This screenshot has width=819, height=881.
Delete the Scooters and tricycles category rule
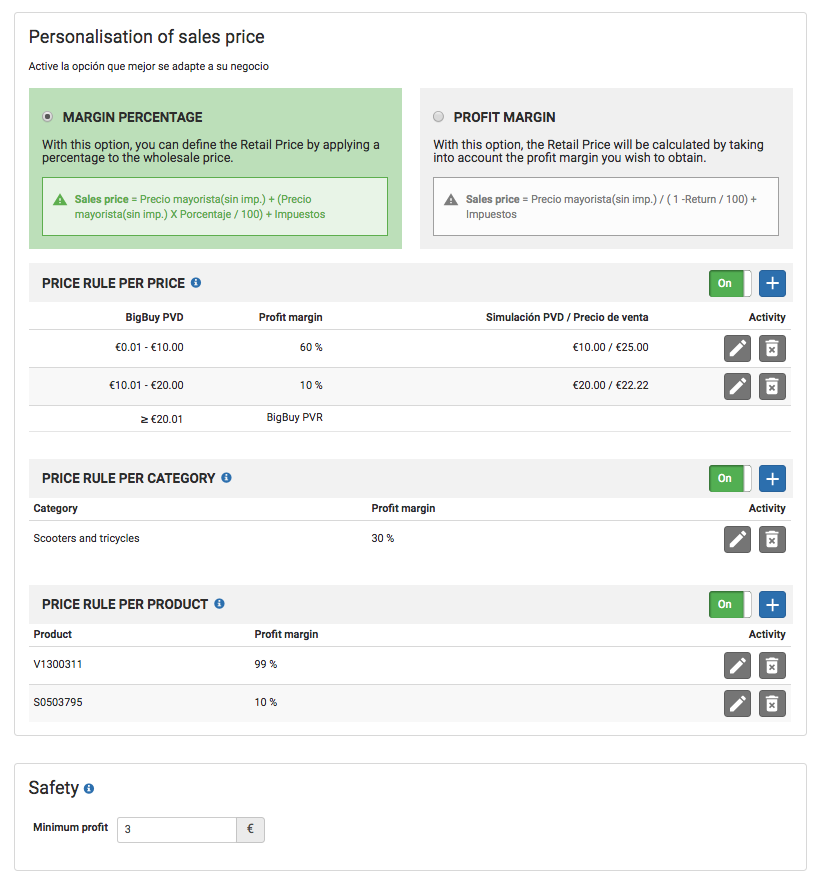(x=772, y=540)
